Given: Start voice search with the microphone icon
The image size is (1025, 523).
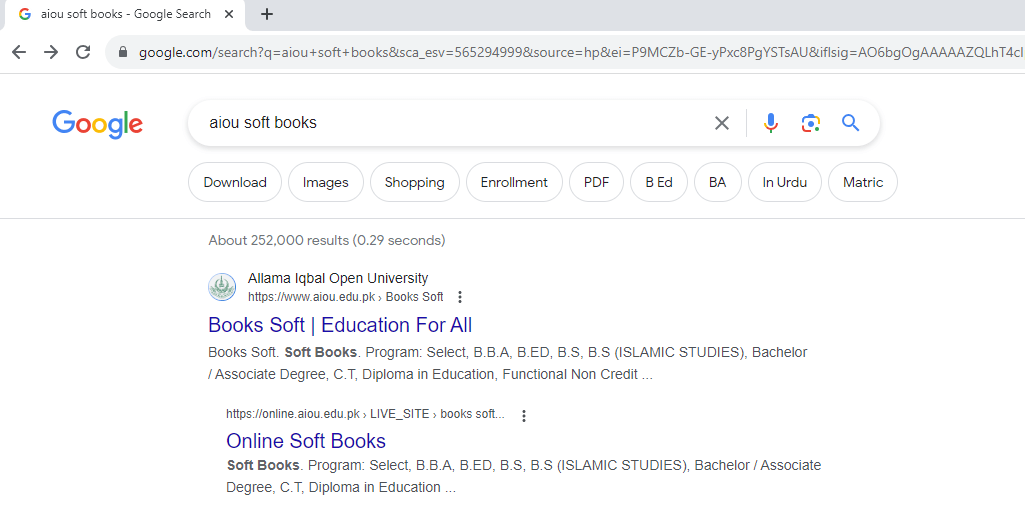Looking at the screenshot, I should [771, 123].
